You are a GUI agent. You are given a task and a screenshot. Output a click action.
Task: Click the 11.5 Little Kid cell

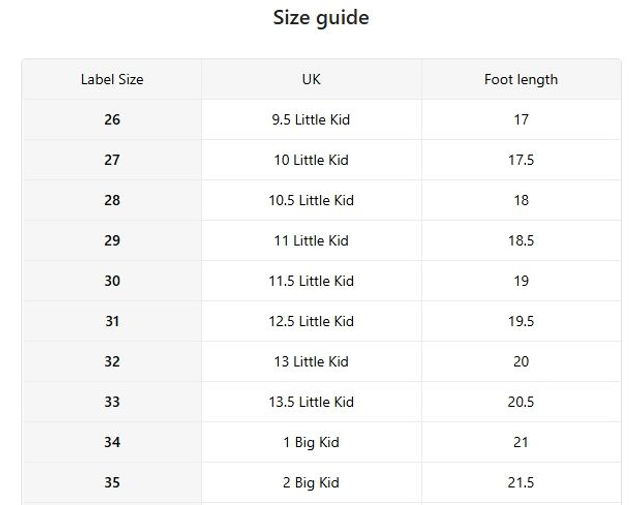pos(311,281)
